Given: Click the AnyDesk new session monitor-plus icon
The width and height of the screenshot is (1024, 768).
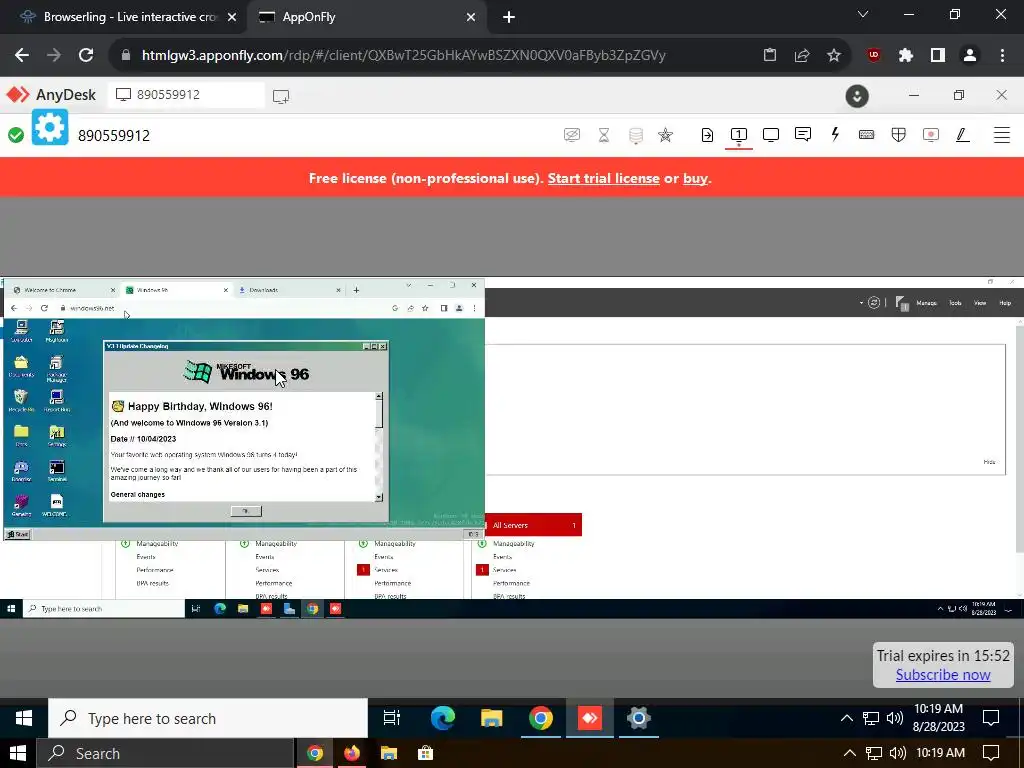Looking at the screenshot, I should tap(281, 97).
